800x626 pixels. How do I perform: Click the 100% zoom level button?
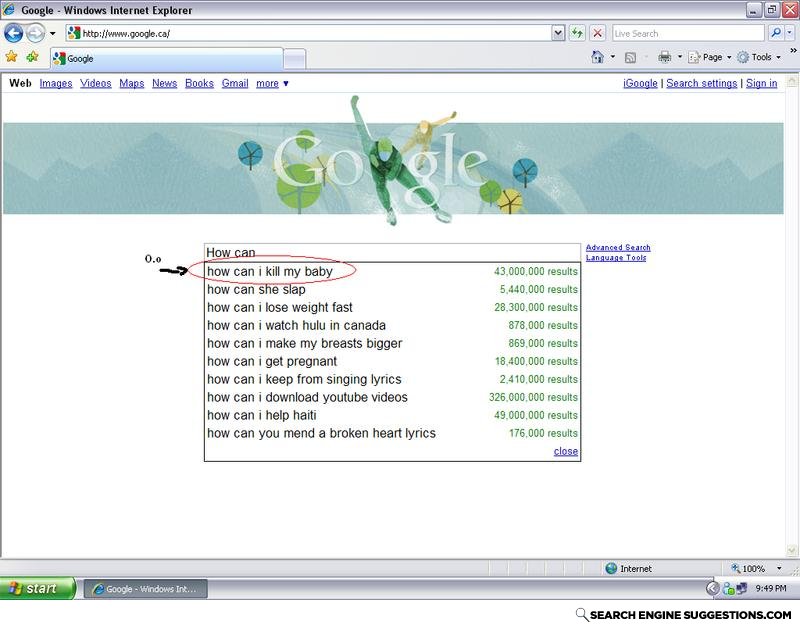click(748, 568)
